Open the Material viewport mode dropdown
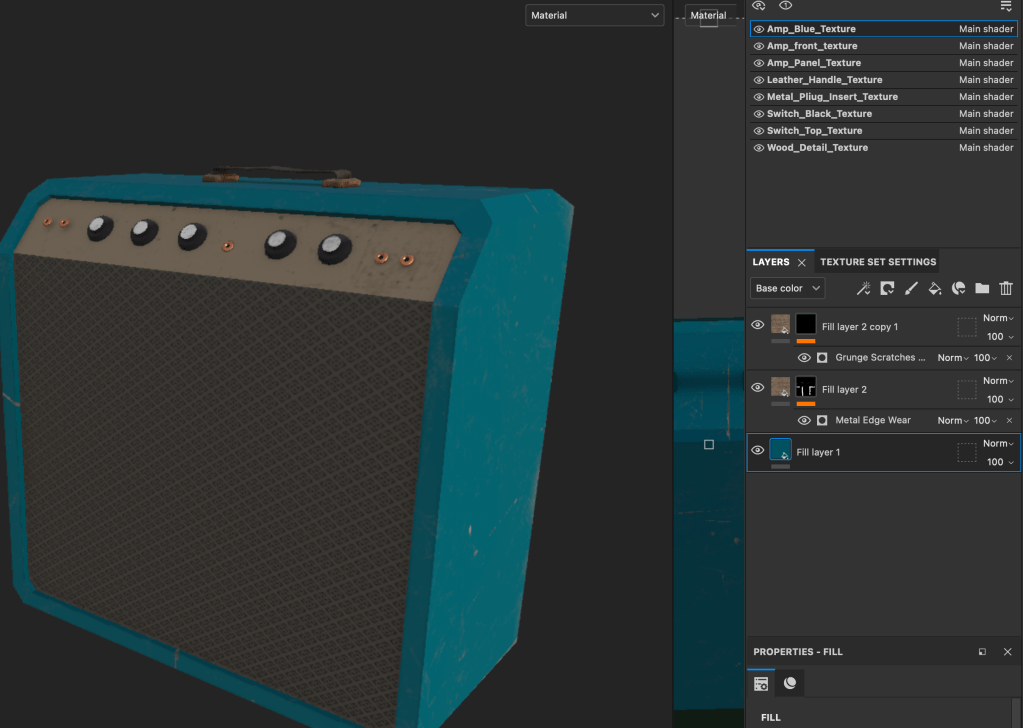Viewport: 1023px width, 728px height. tap(595, 15)
